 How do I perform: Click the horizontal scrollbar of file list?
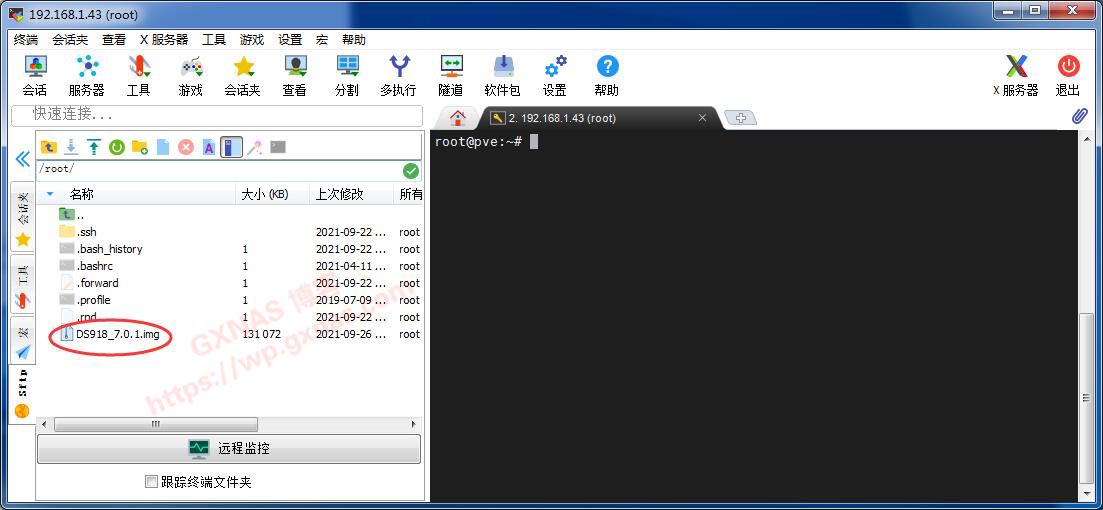(x=155, y=425)
